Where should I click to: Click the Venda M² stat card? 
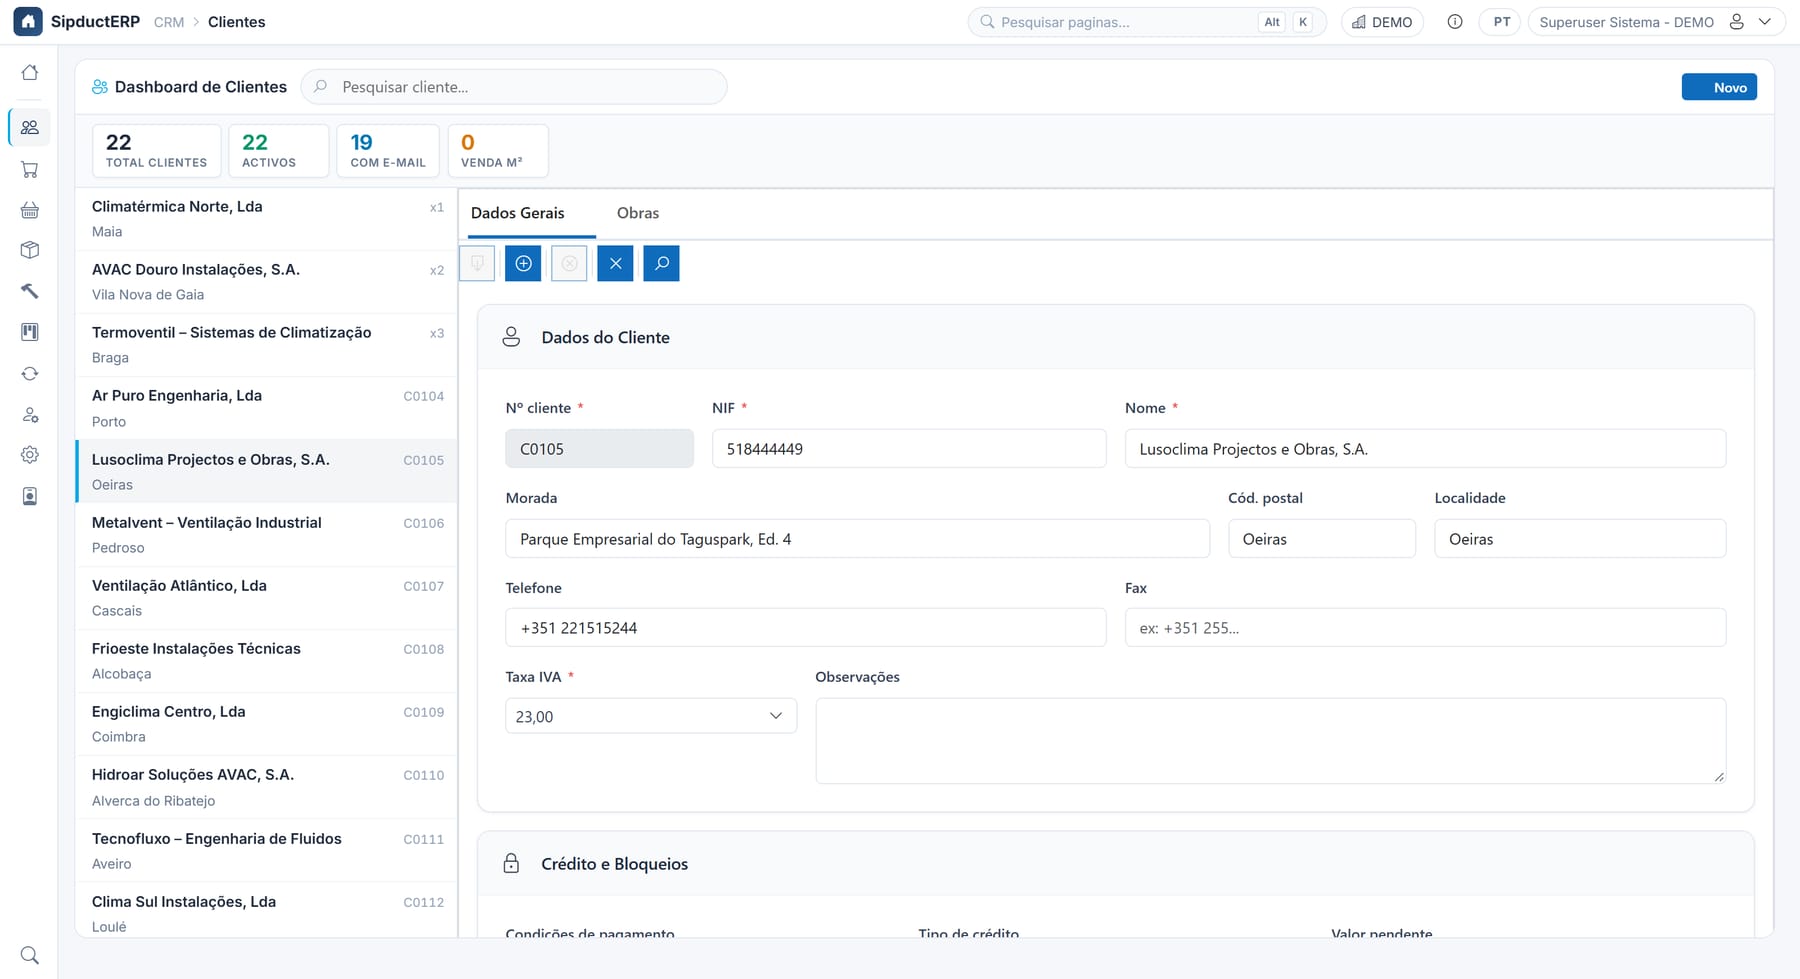[497, 151]
